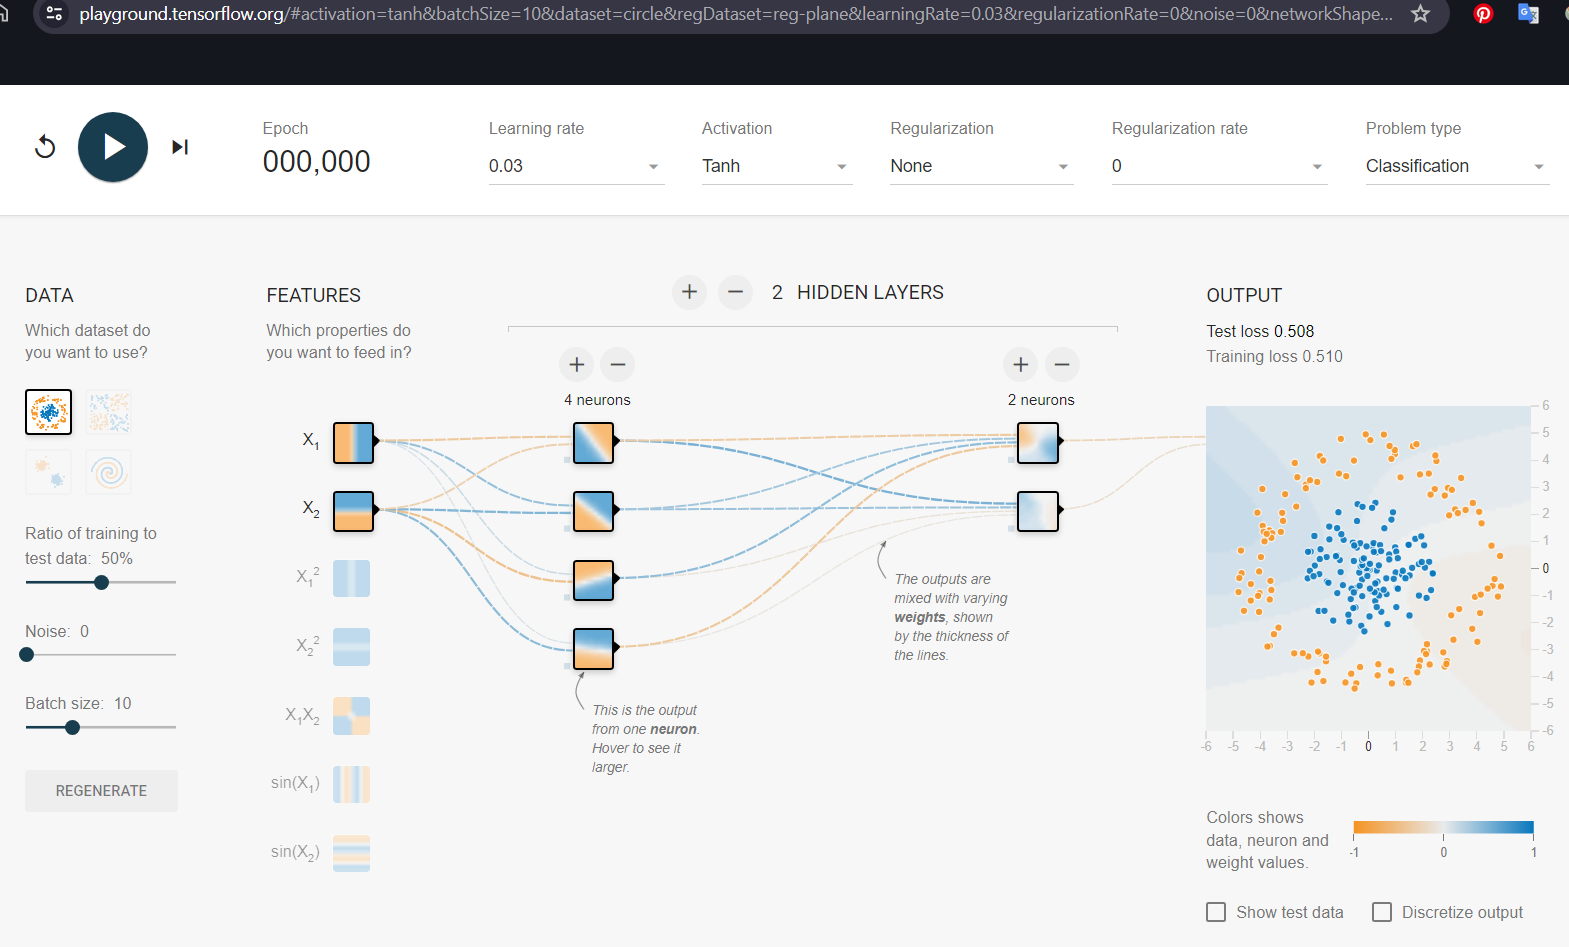Select the Gaussian dataset thumbnail
This screenshot has height=947, width=1569.
(48, 472)
